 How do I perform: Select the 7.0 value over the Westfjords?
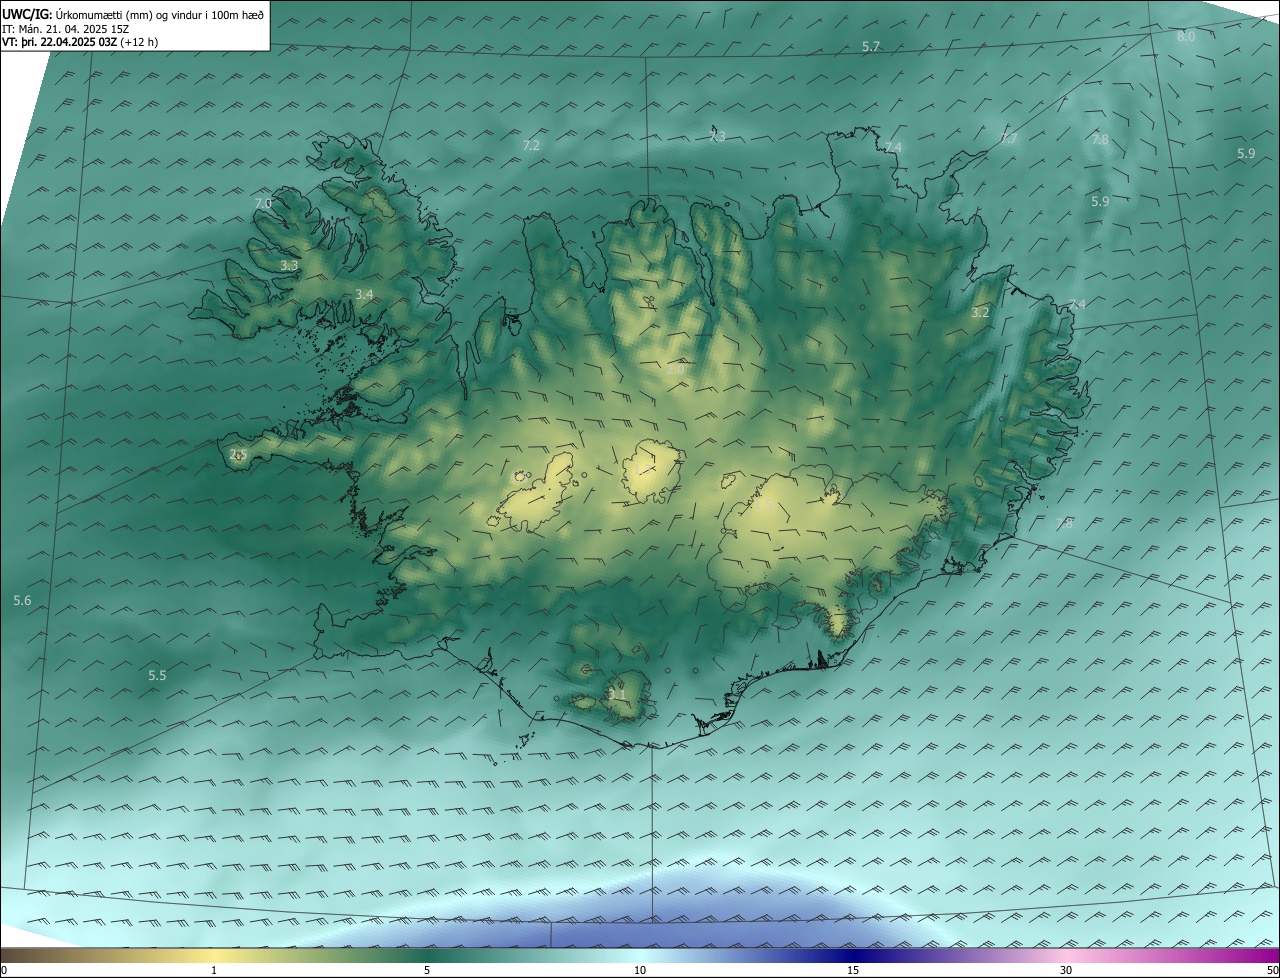point(263,203)
